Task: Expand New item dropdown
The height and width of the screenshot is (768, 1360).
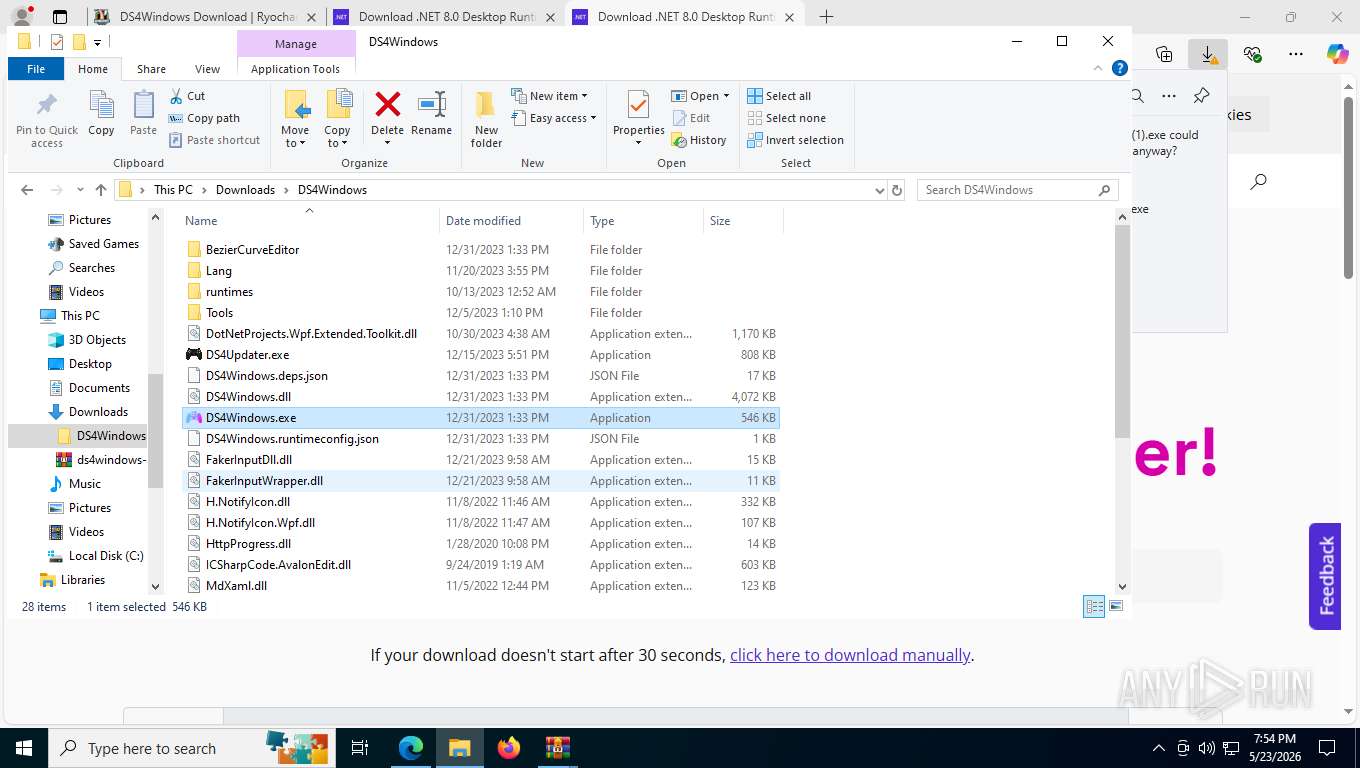Action: coord(549,96)
